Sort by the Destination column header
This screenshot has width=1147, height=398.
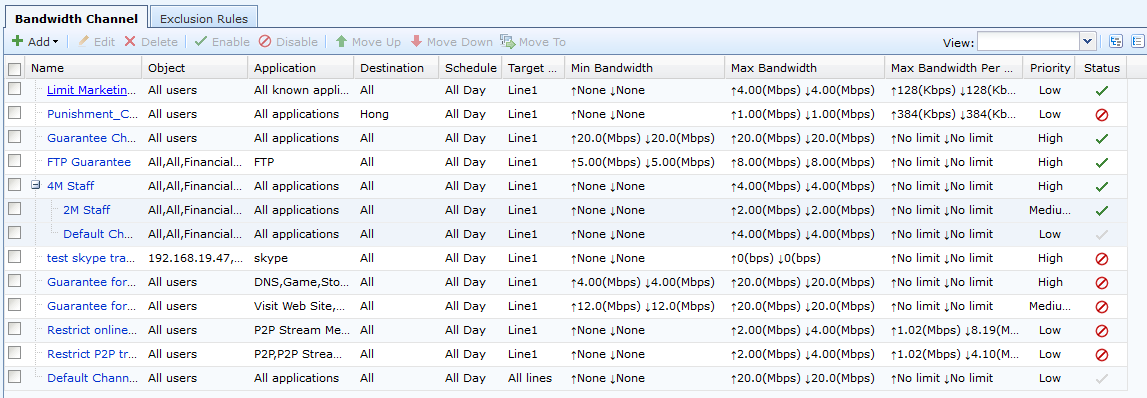(396, 68)
